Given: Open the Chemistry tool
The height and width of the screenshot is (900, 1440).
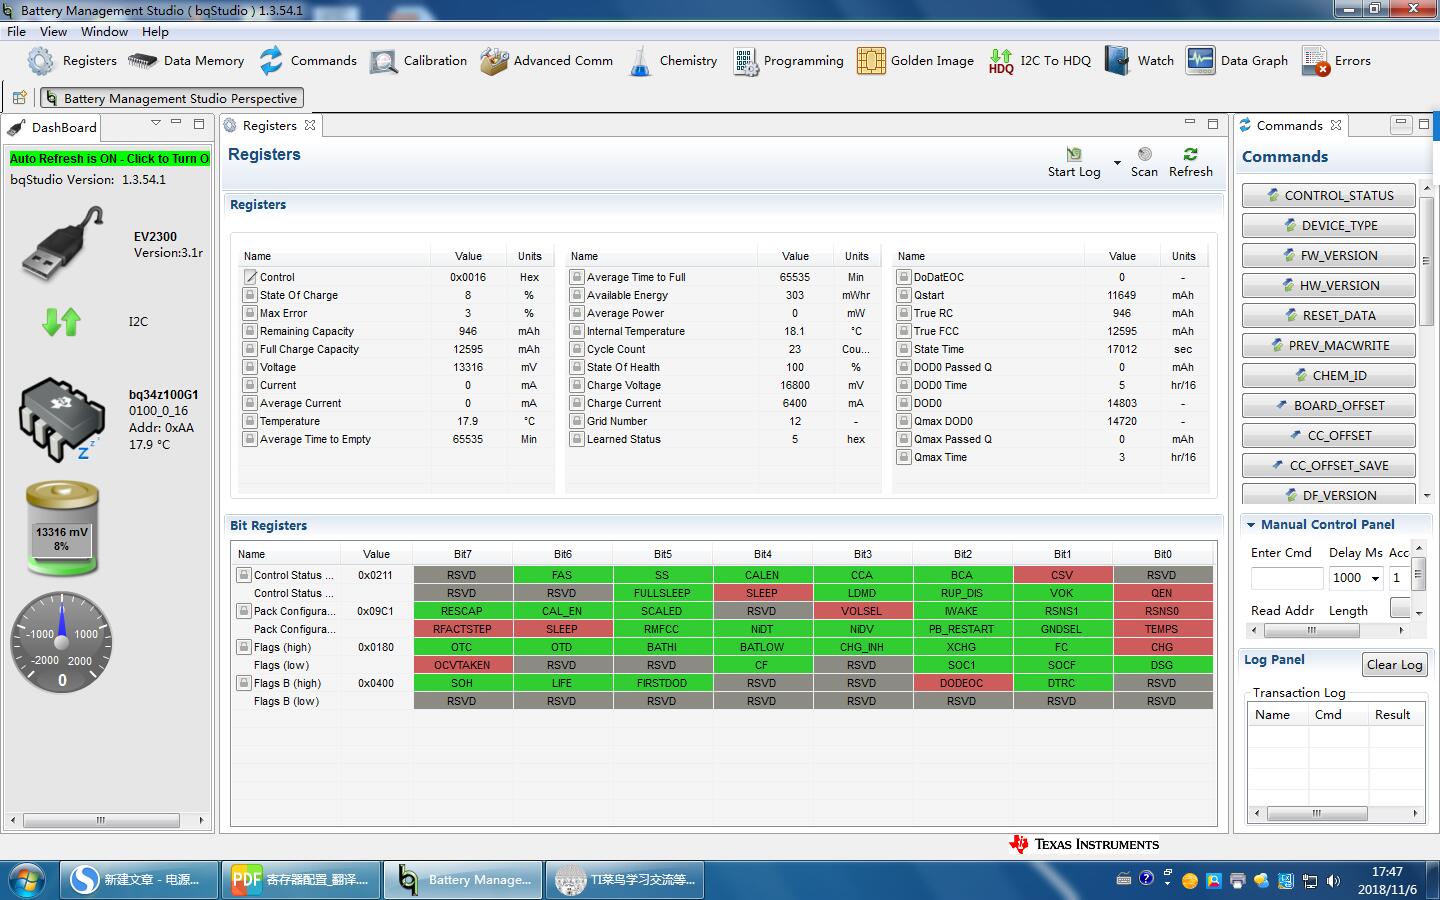Looking at the screenshot, I should (x=672, y=61).
